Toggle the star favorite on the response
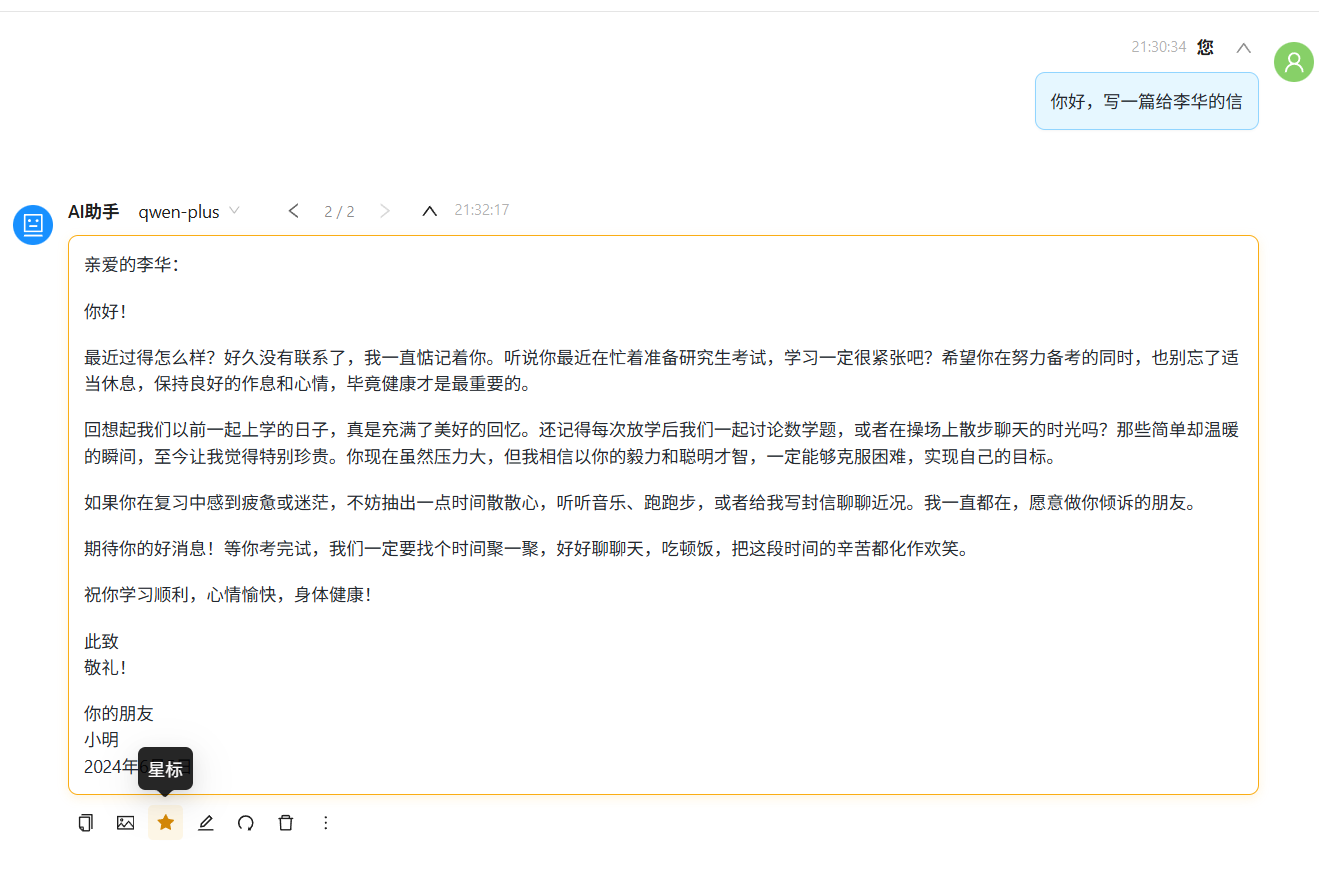Viewport: 1319px width, 870px height. pyautogui.click(x=165, y=822)
